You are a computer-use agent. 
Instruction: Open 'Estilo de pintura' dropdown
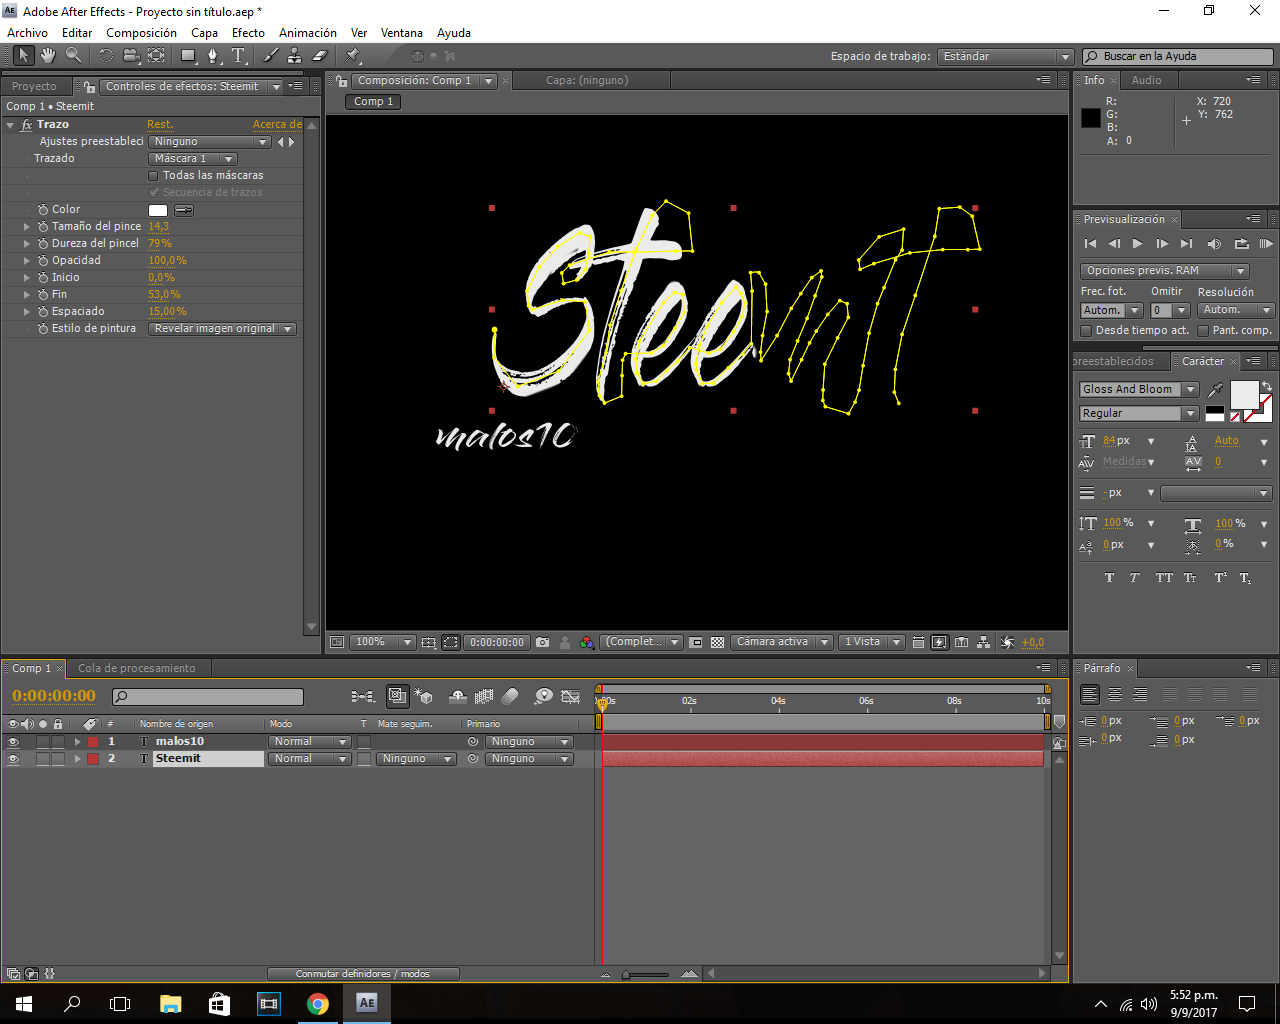(x=222, y=329)
